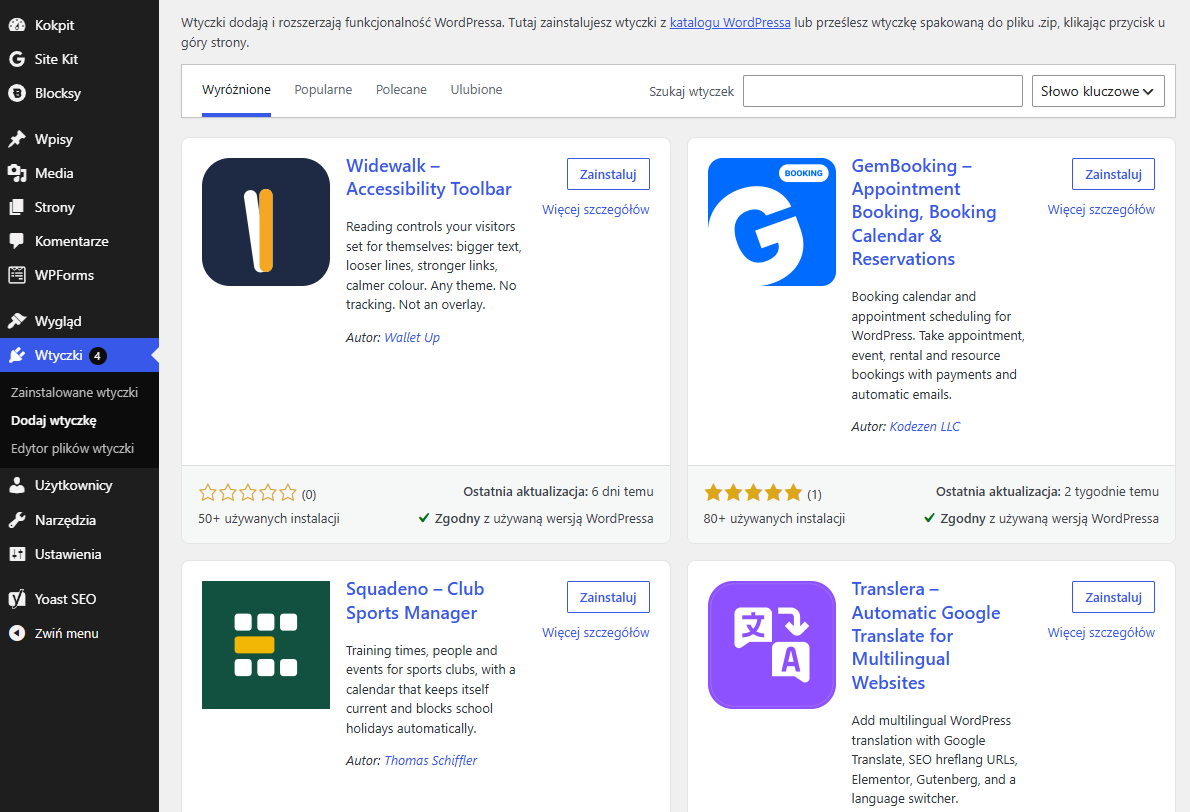Click the Wpisy pin icon
This screenshot has width=1190, height=812.
click(17, 139)
